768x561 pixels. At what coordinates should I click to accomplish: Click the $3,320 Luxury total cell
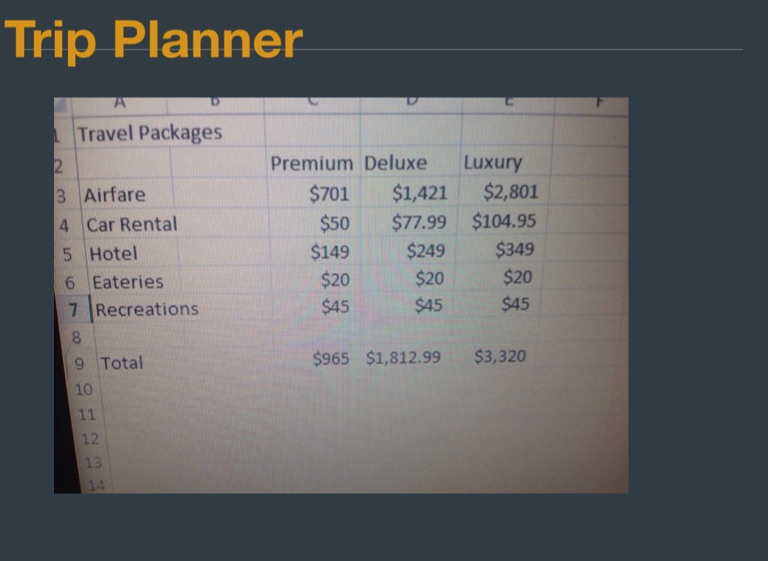500,355
